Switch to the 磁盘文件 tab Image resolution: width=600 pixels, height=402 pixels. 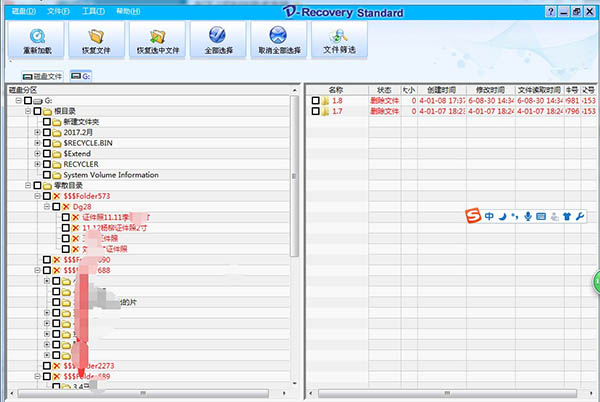tap(42, 76)
